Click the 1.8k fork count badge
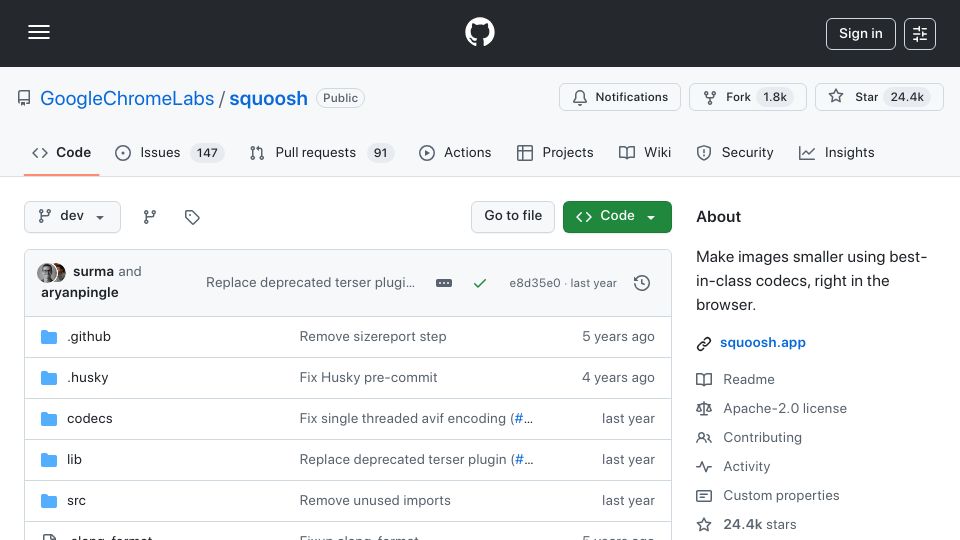The width and height of the screenshot is (960, 540). click(x=774, y=97)
